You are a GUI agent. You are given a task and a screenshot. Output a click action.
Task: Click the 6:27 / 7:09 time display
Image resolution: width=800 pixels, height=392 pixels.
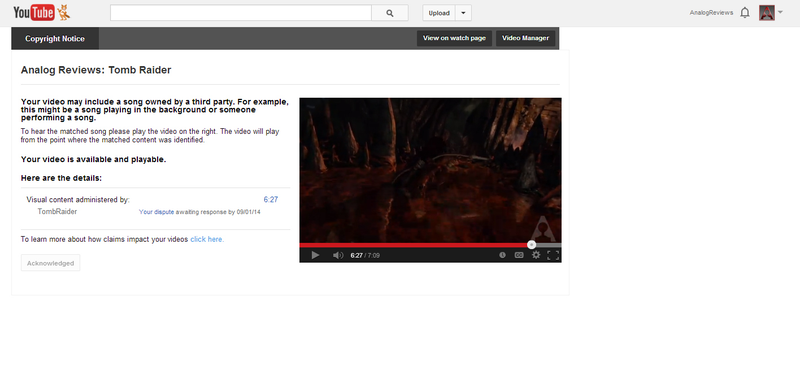tap(365, 255)
